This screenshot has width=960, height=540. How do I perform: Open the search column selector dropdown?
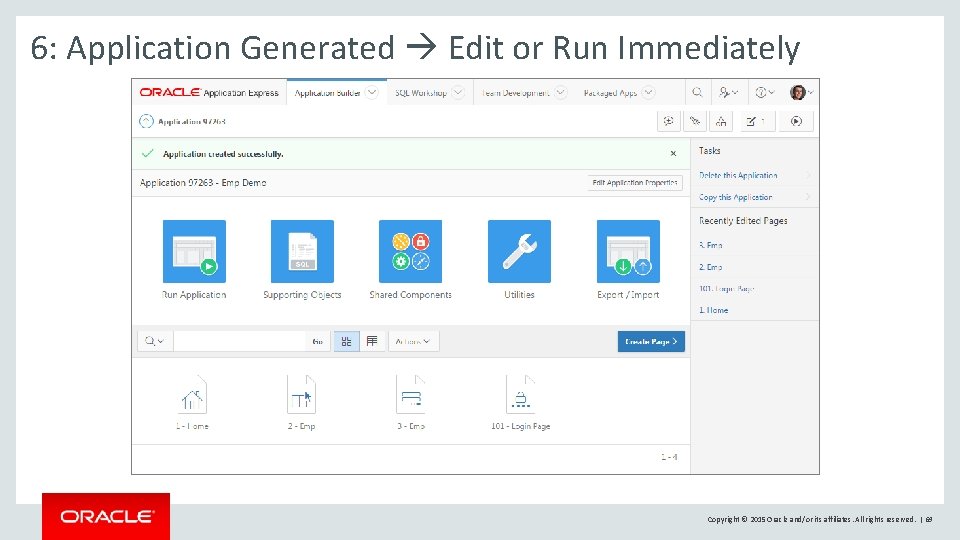click(x=154, y=342)
